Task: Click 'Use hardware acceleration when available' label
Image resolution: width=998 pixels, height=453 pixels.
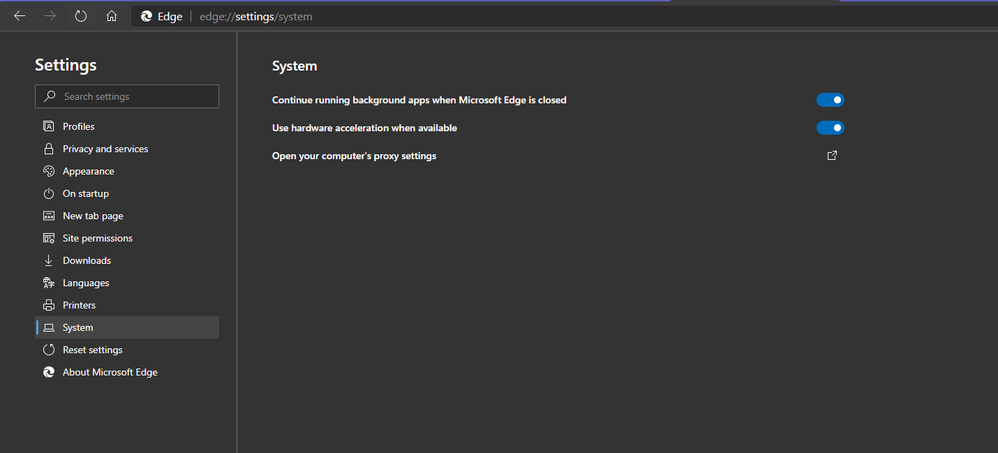Action: pyautogui.click(x=365, y=128)
